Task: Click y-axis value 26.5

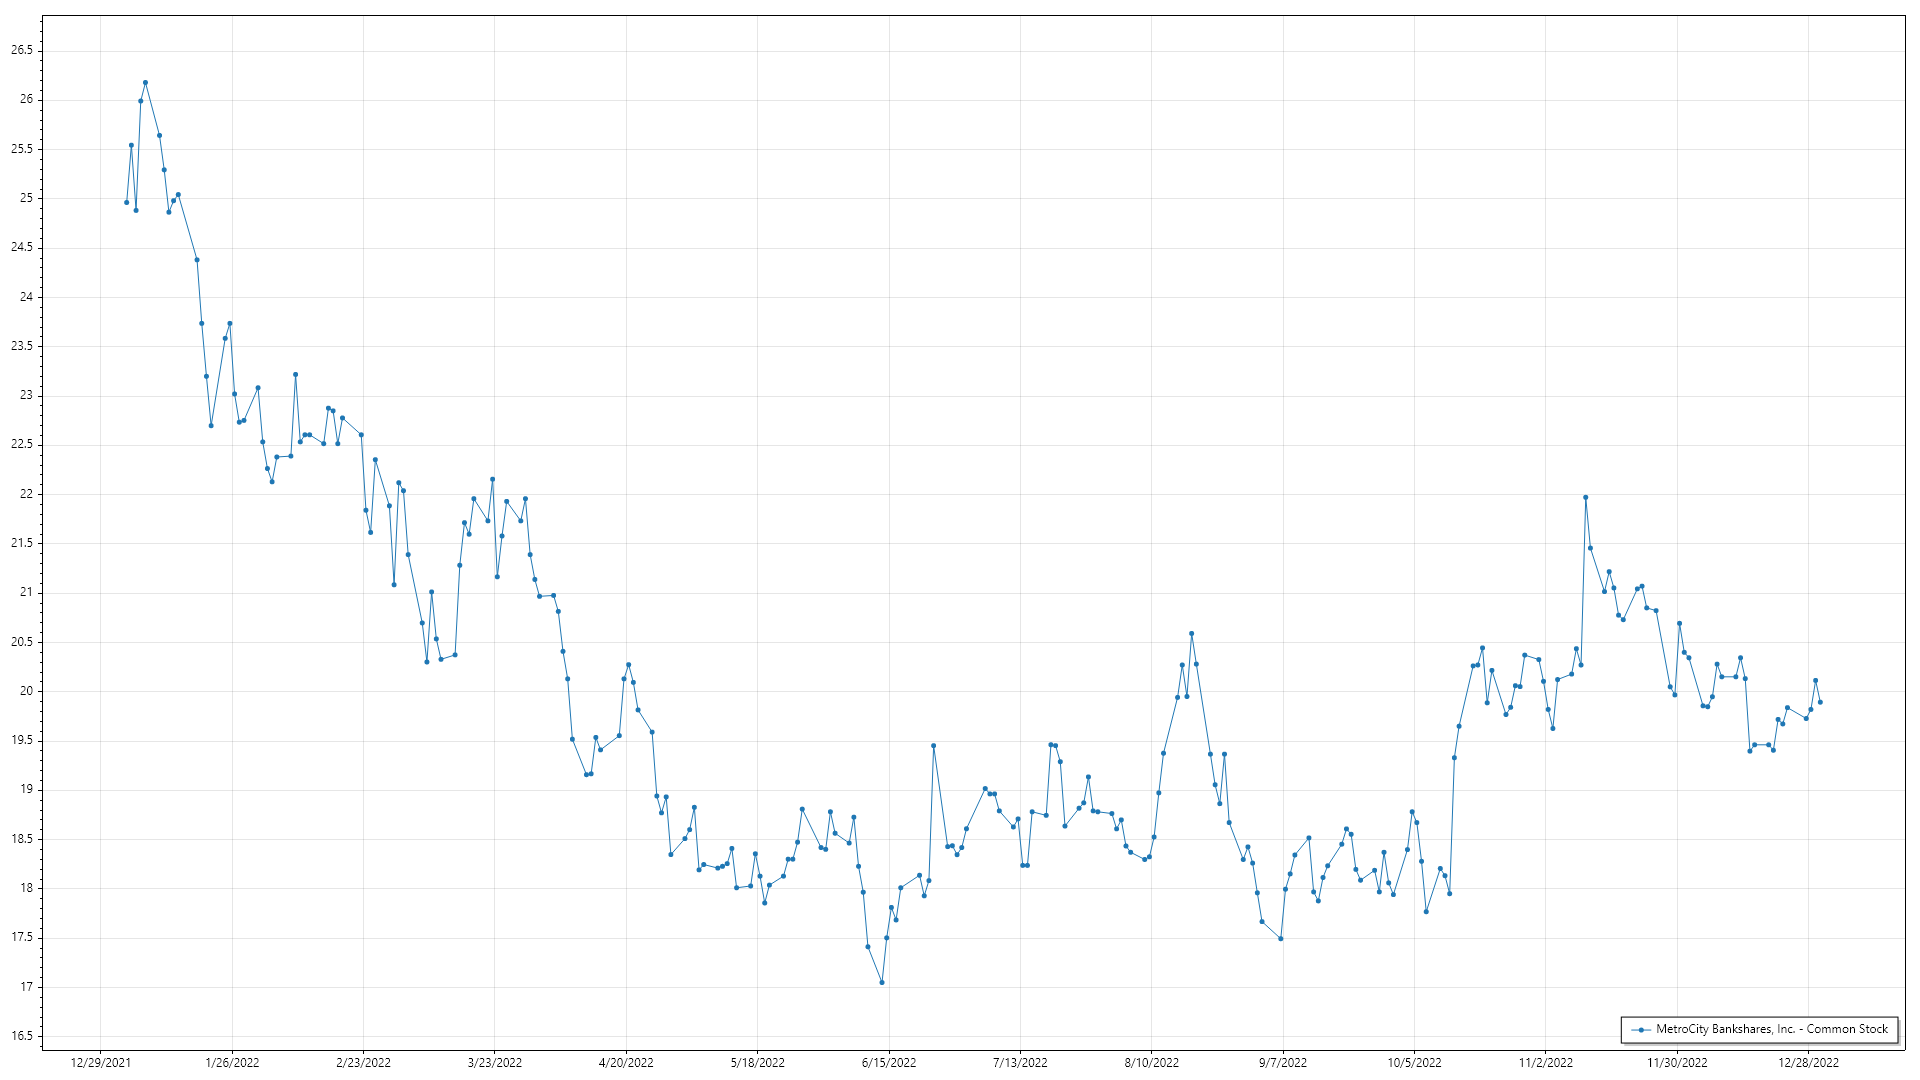Action: [x=22, y=50]
